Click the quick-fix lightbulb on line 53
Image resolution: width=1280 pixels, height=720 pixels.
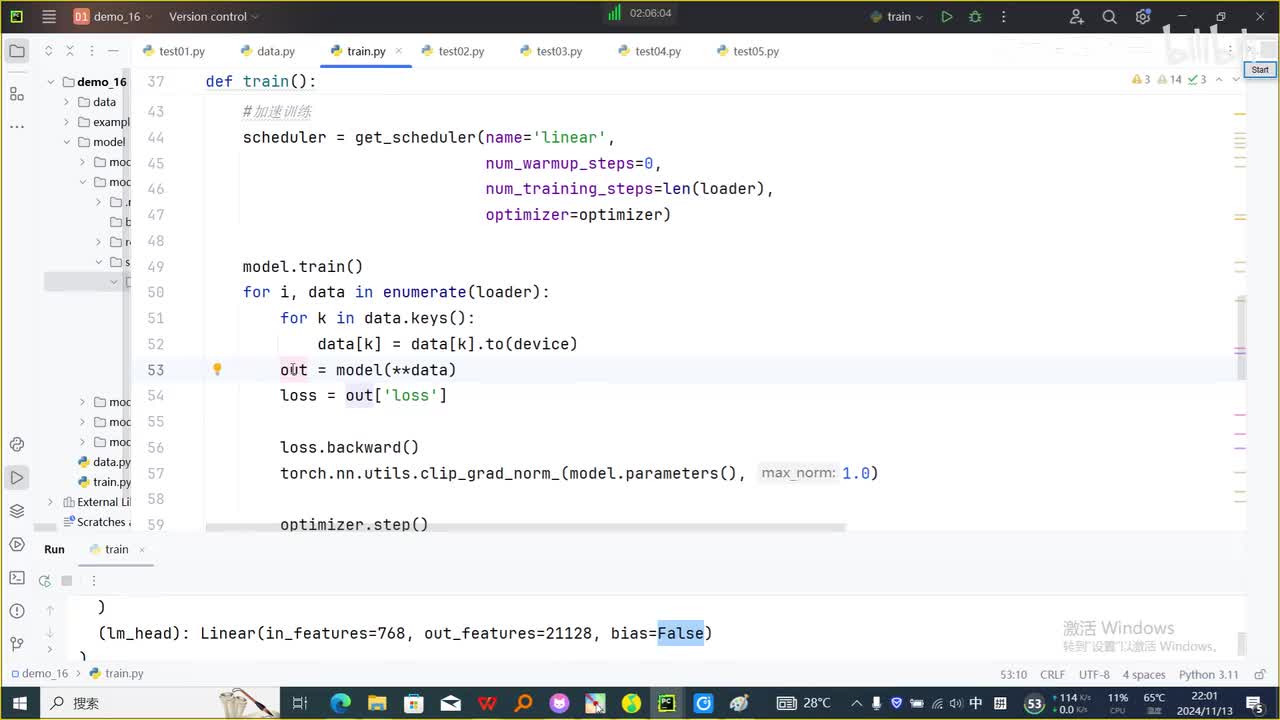pos(217,369)
